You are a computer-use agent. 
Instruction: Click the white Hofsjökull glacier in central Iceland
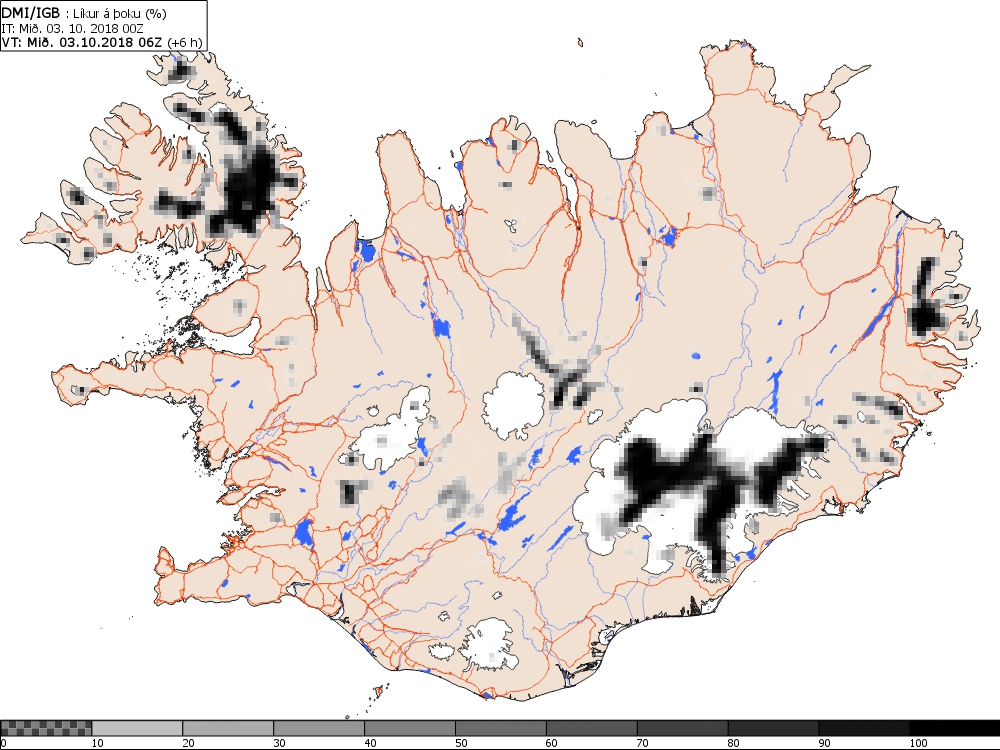514,405
